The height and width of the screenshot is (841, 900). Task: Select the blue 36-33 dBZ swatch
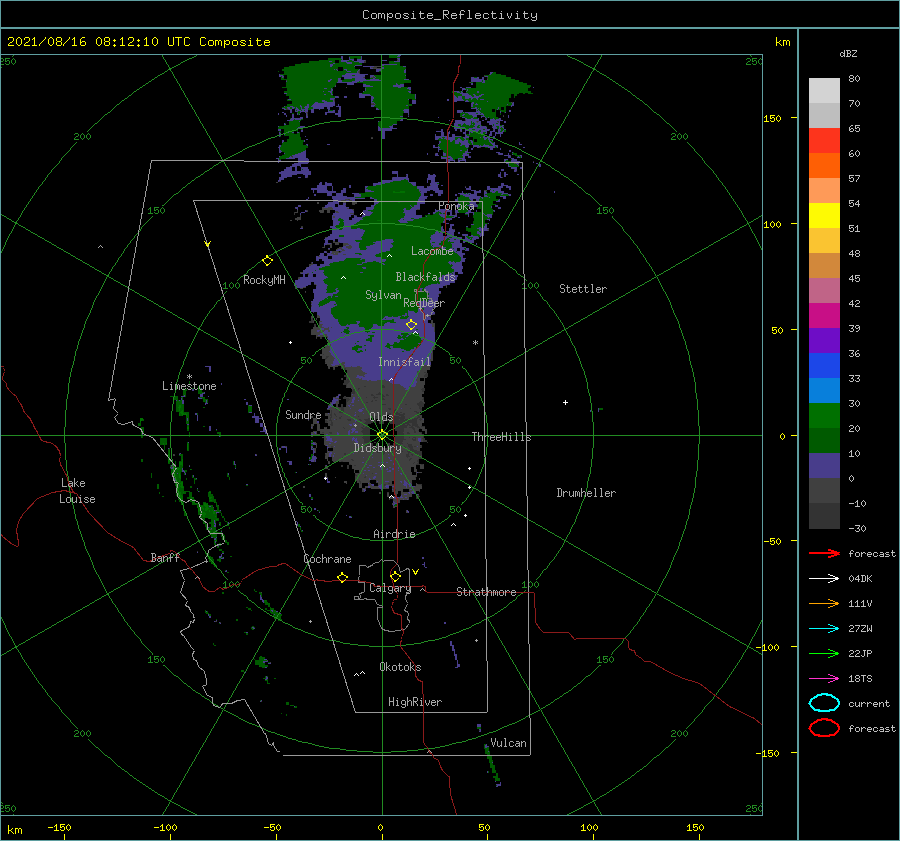824,366
